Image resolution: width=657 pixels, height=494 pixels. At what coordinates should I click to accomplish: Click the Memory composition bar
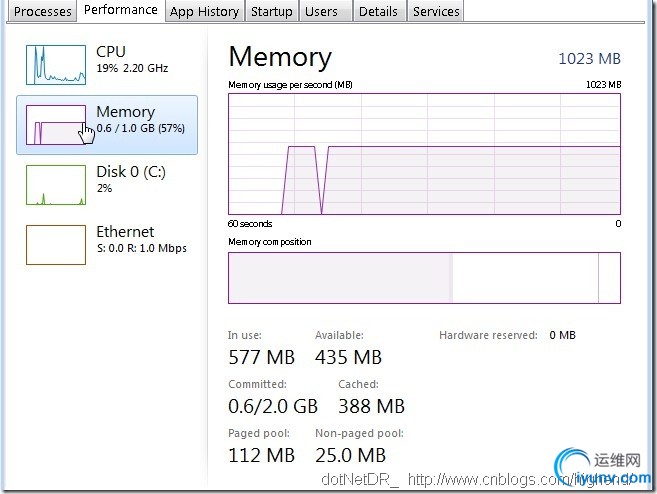(x=424, y=277)
